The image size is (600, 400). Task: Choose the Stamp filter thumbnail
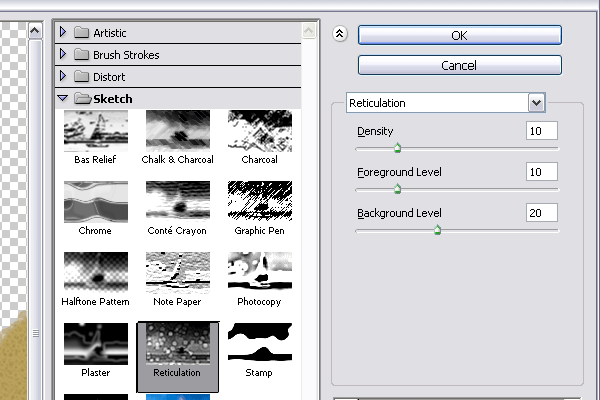pos(260,344)
